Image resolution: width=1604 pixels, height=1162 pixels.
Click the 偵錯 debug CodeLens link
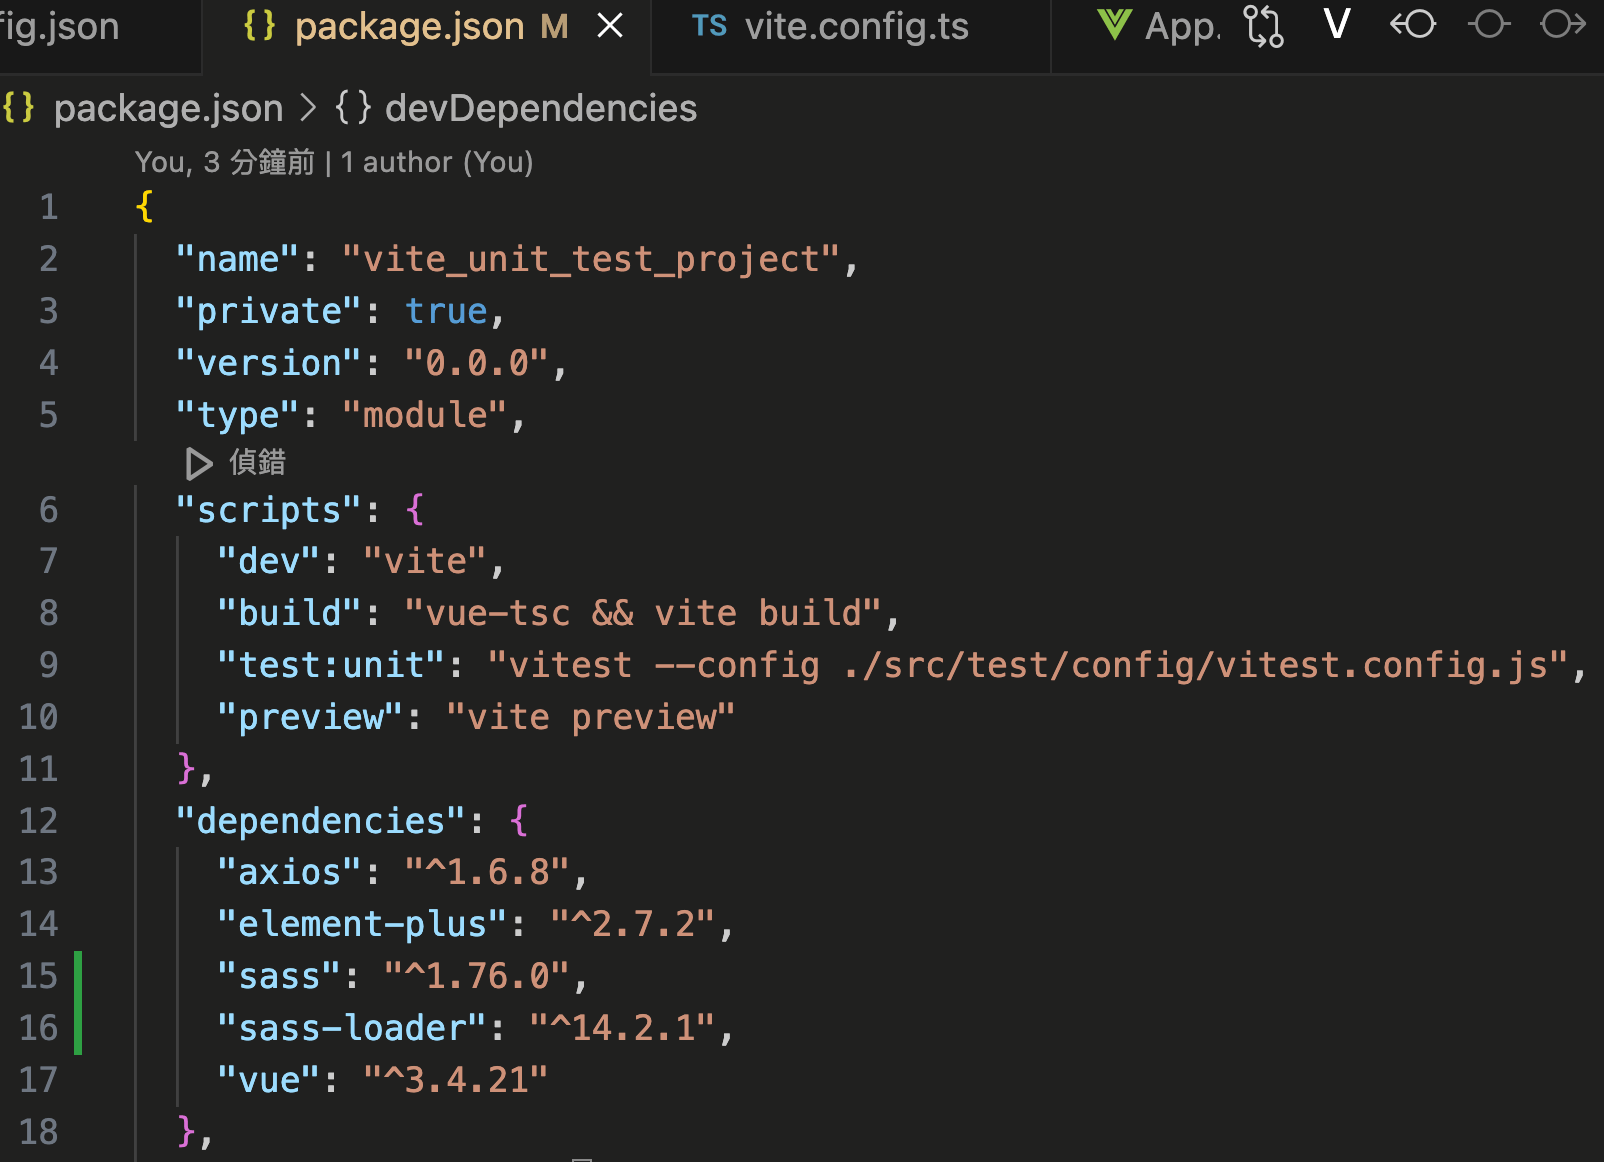click(x=257, y=462)
